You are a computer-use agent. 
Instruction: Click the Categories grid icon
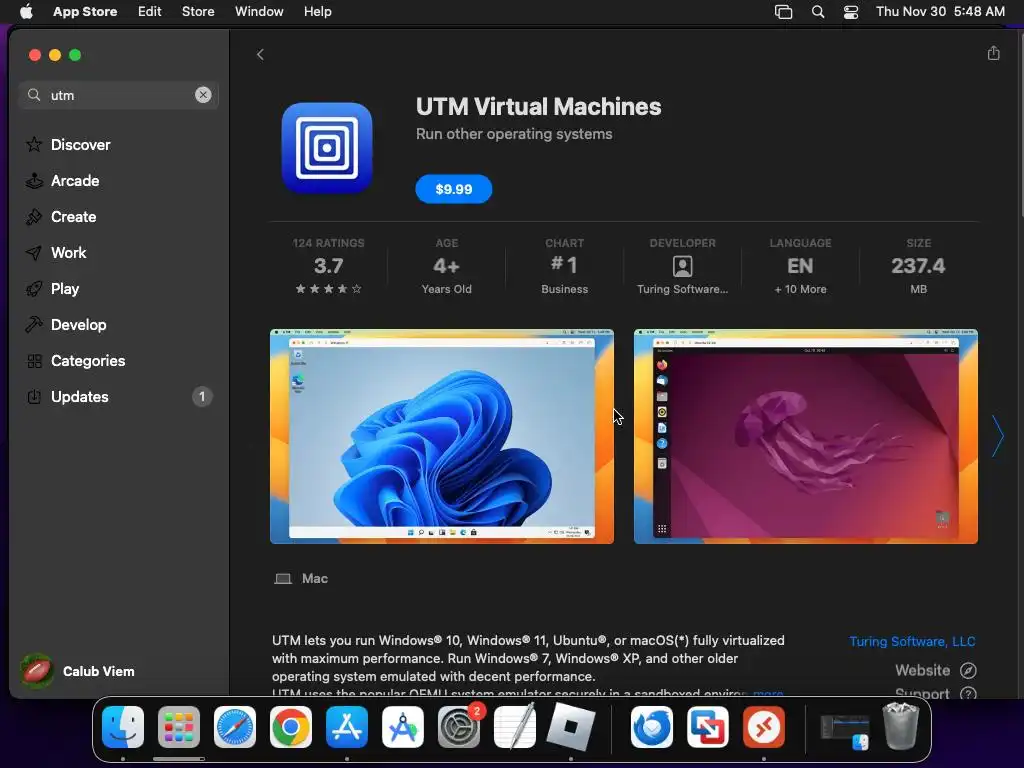34,360
